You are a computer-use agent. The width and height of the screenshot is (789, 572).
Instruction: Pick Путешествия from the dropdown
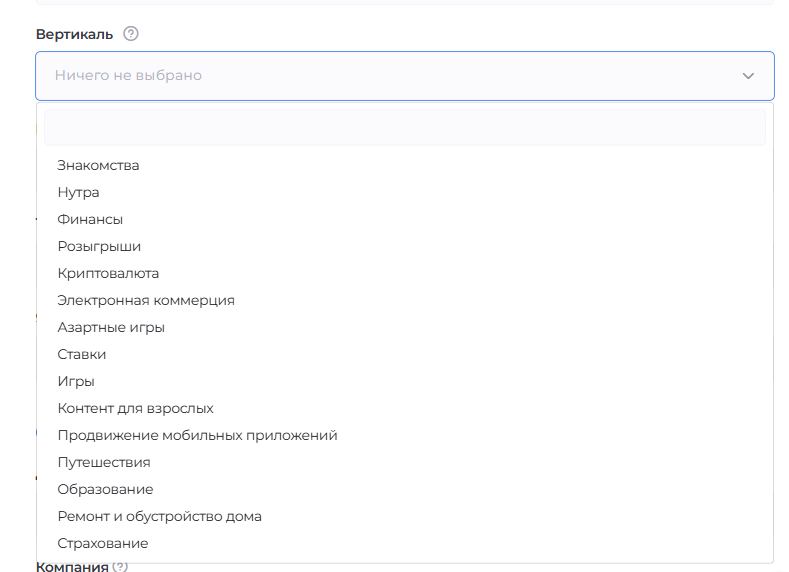click(104, 462)
